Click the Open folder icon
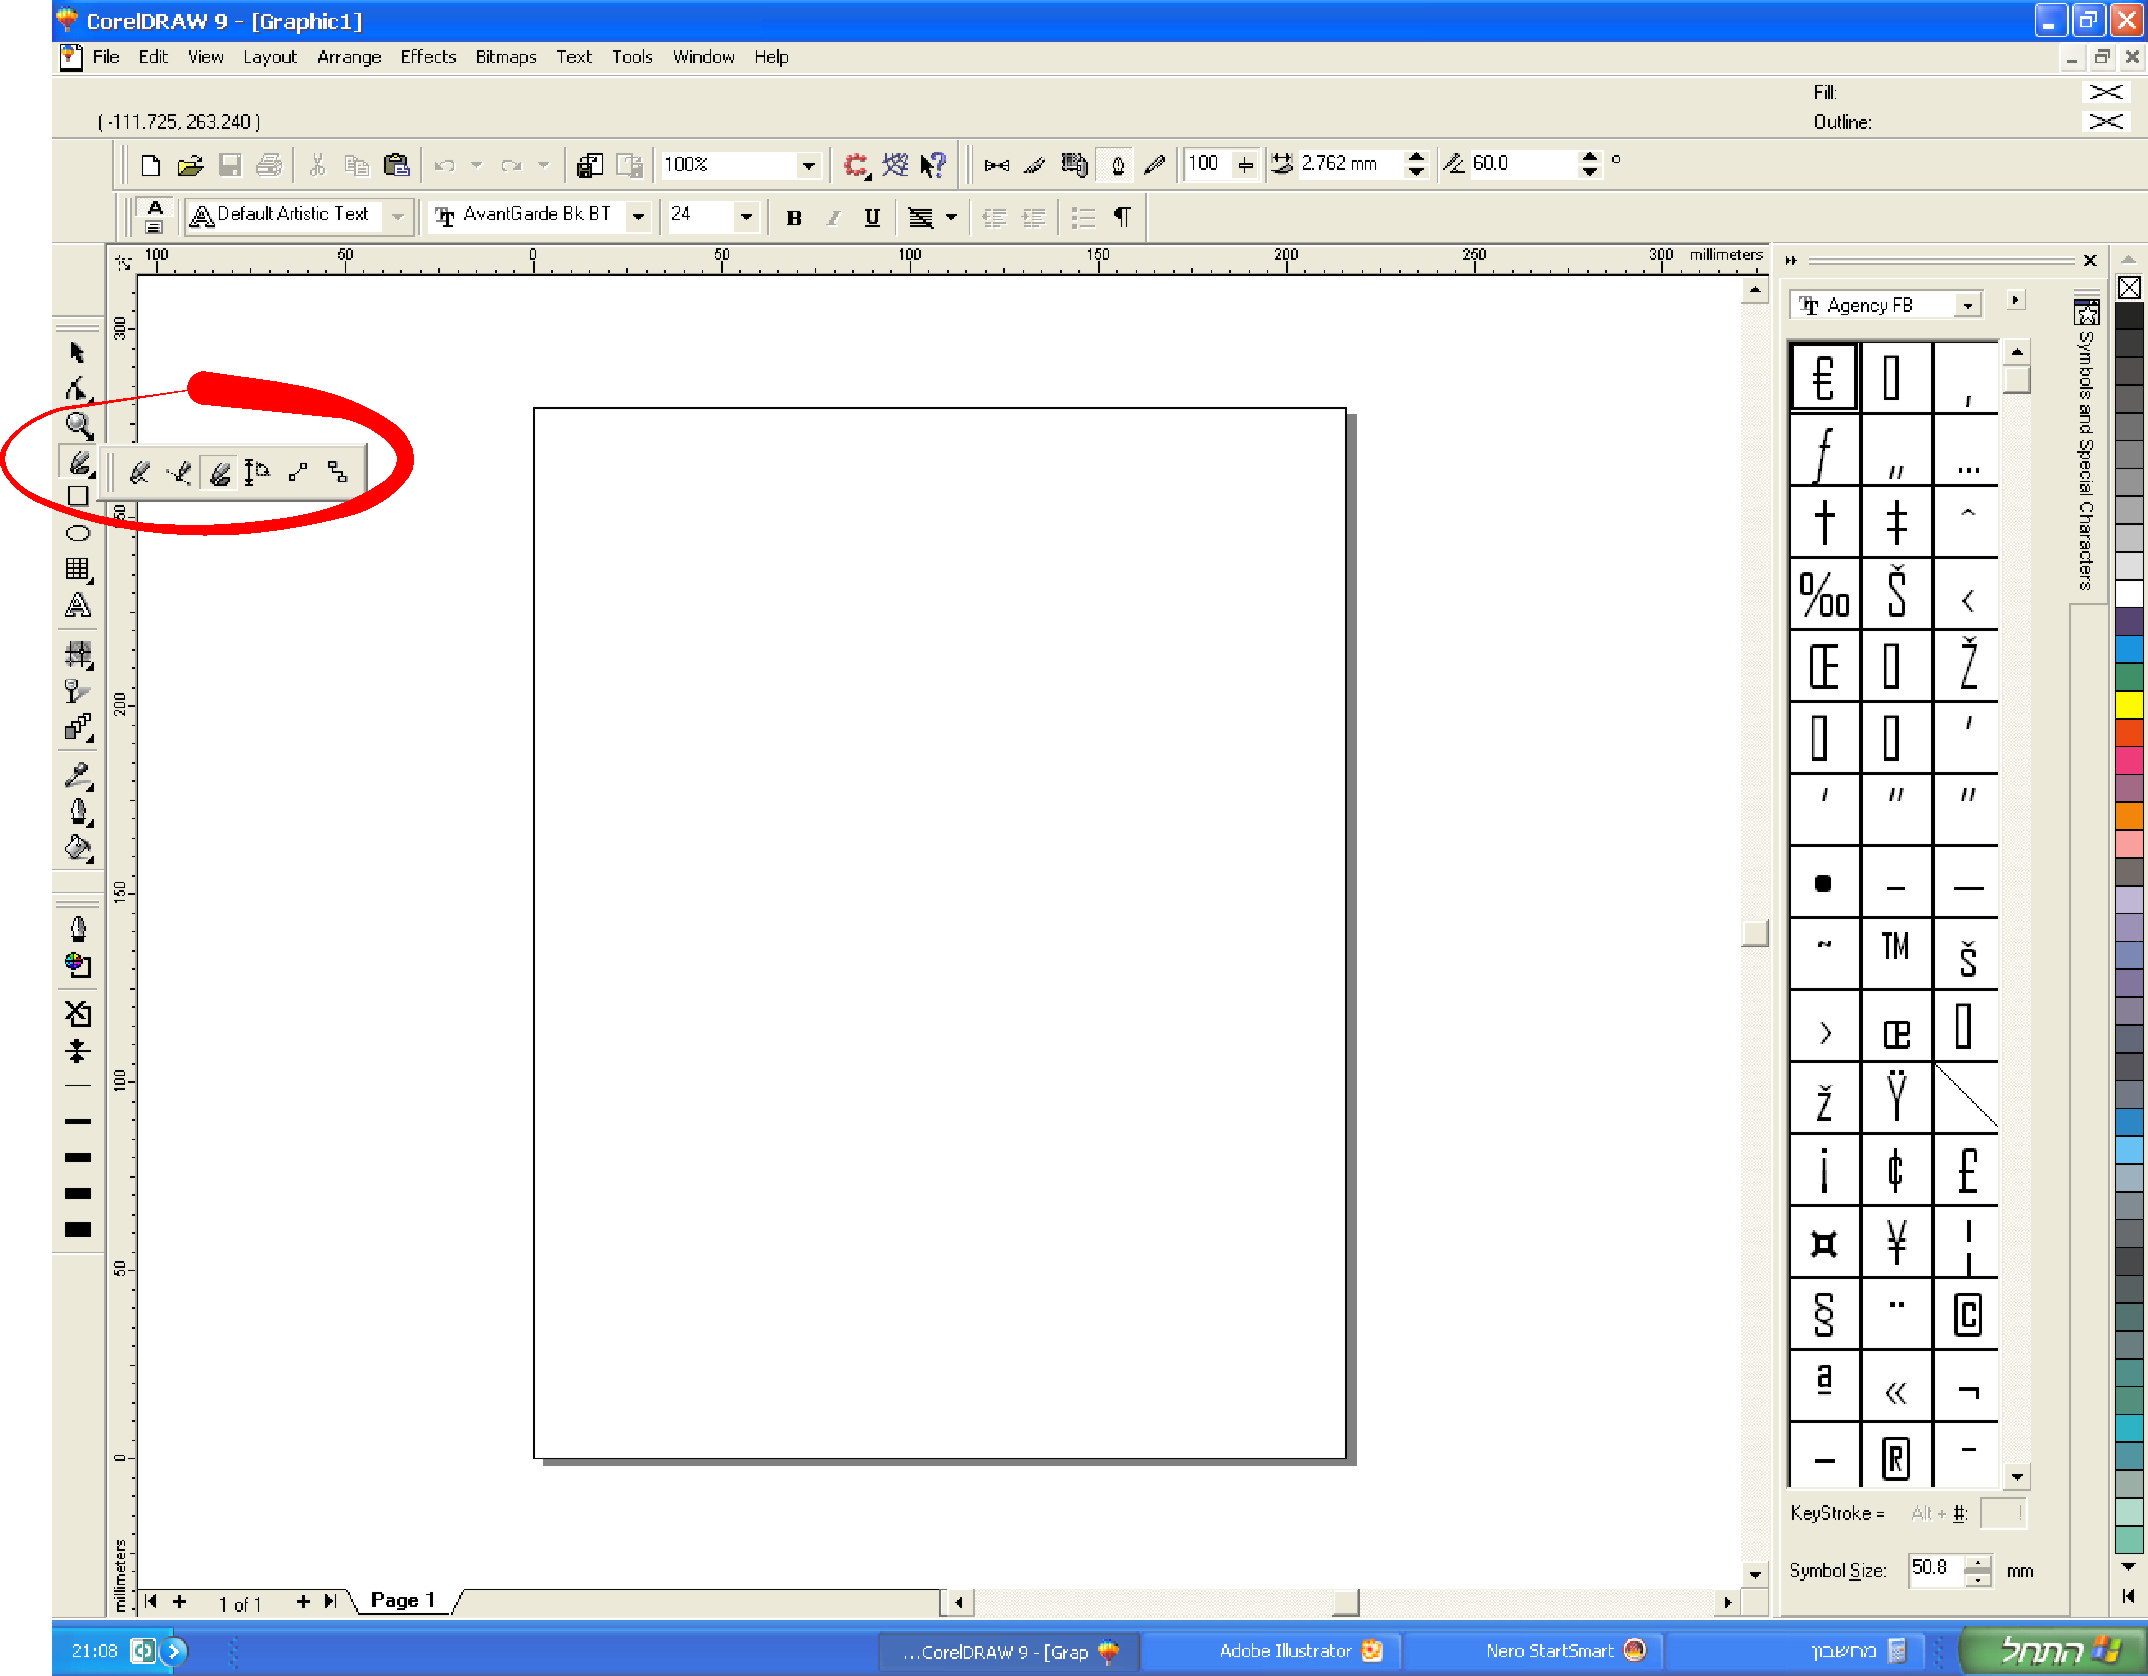Screen dimensions: 2148x1676 coord(189,165)
